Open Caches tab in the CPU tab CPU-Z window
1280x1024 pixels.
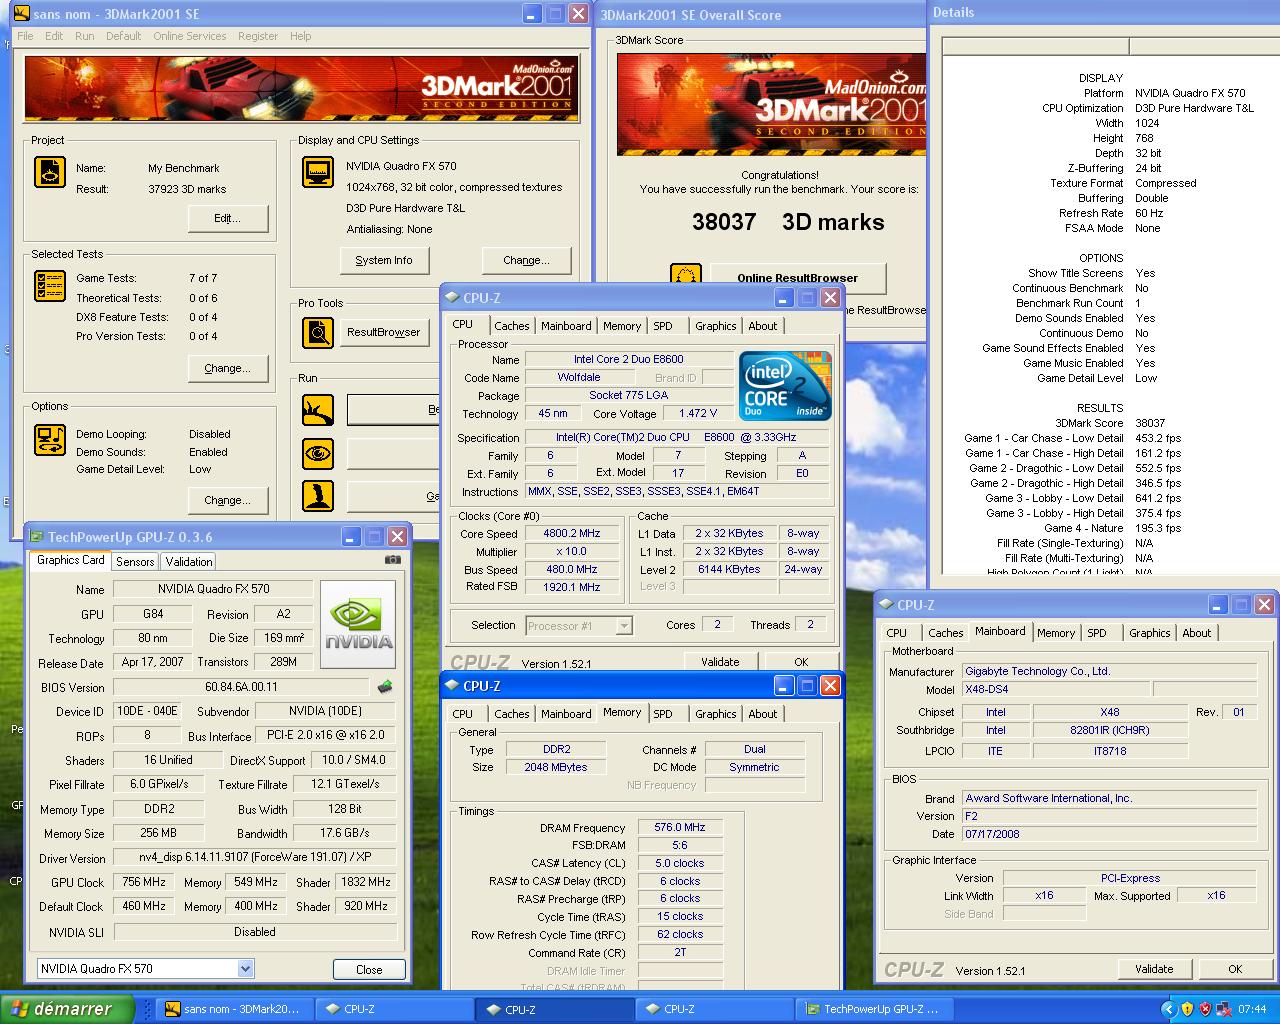pos(512,326)
